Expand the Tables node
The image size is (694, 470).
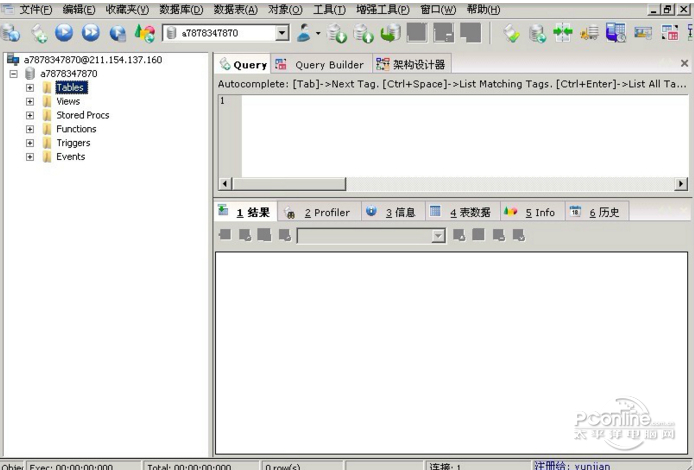click(30, 88)
